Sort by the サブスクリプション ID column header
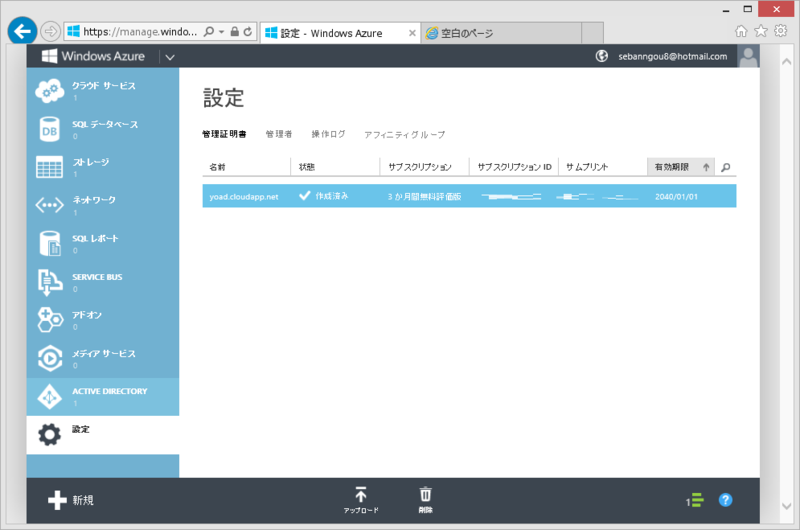 514,167
